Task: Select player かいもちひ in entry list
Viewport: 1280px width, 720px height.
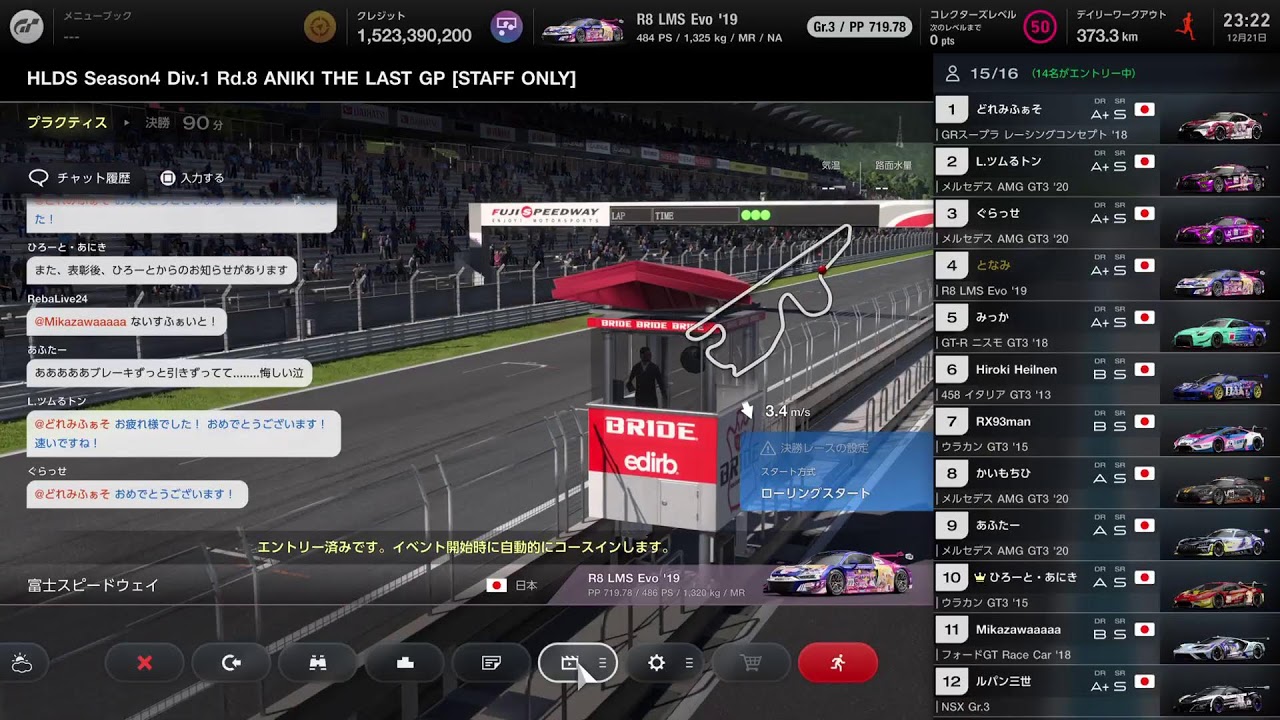Action: (x=1107, y=483)
